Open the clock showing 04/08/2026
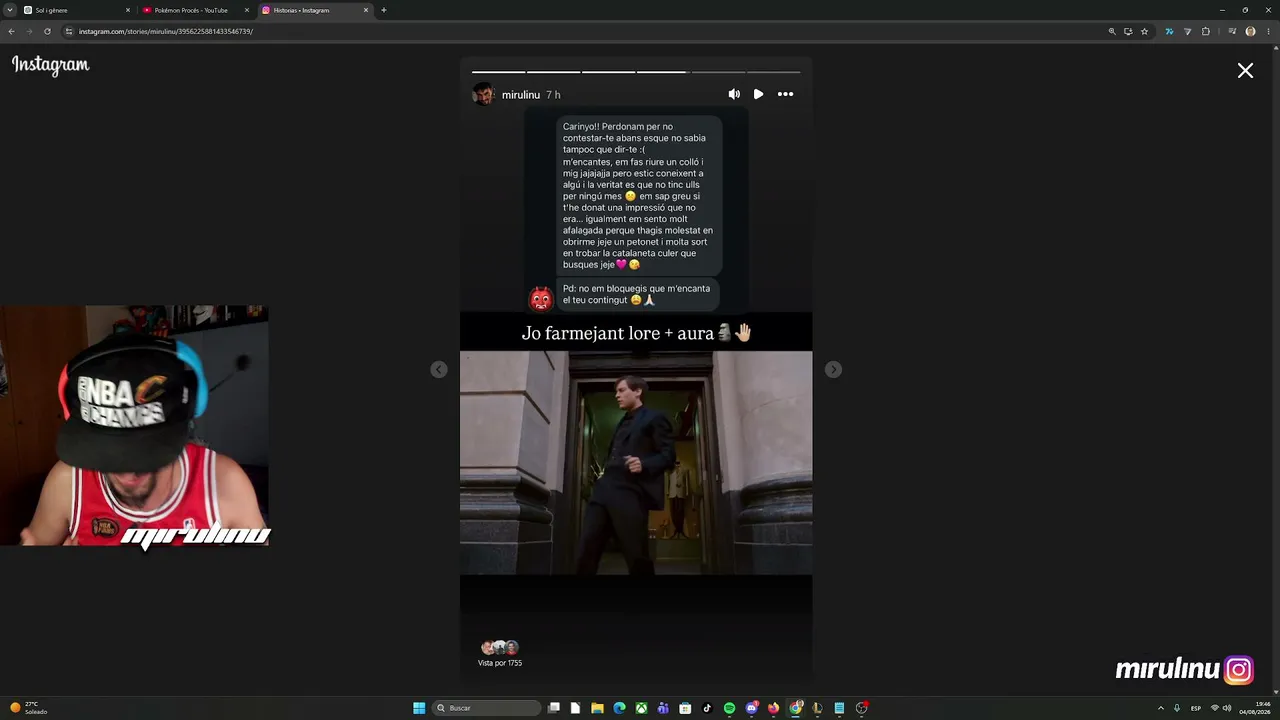Viewport: 1280px width, 720px height. click(1254, 708)
